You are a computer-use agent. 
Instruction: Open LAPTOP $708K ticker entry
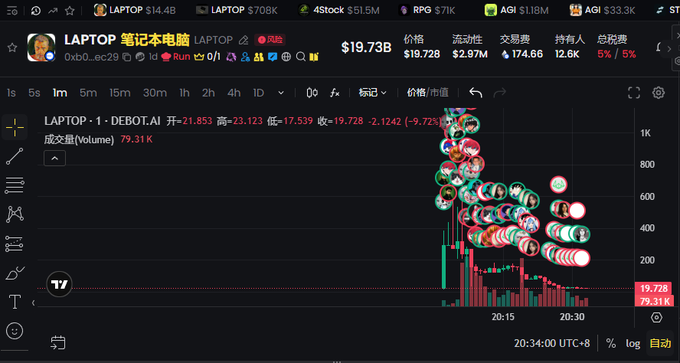point(237,10)
